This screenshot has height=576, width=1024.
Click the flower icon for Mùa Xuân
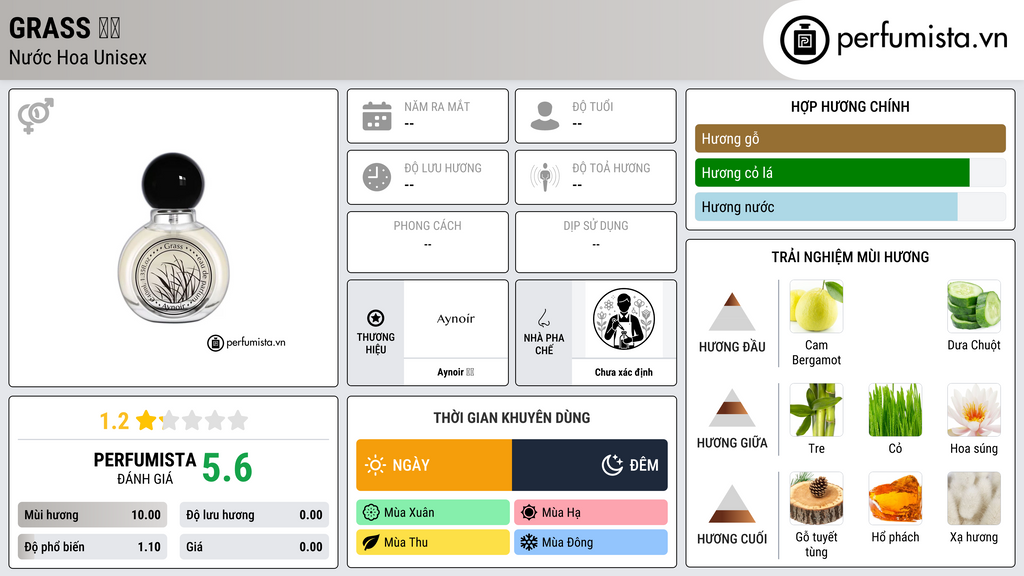(371, 513)
